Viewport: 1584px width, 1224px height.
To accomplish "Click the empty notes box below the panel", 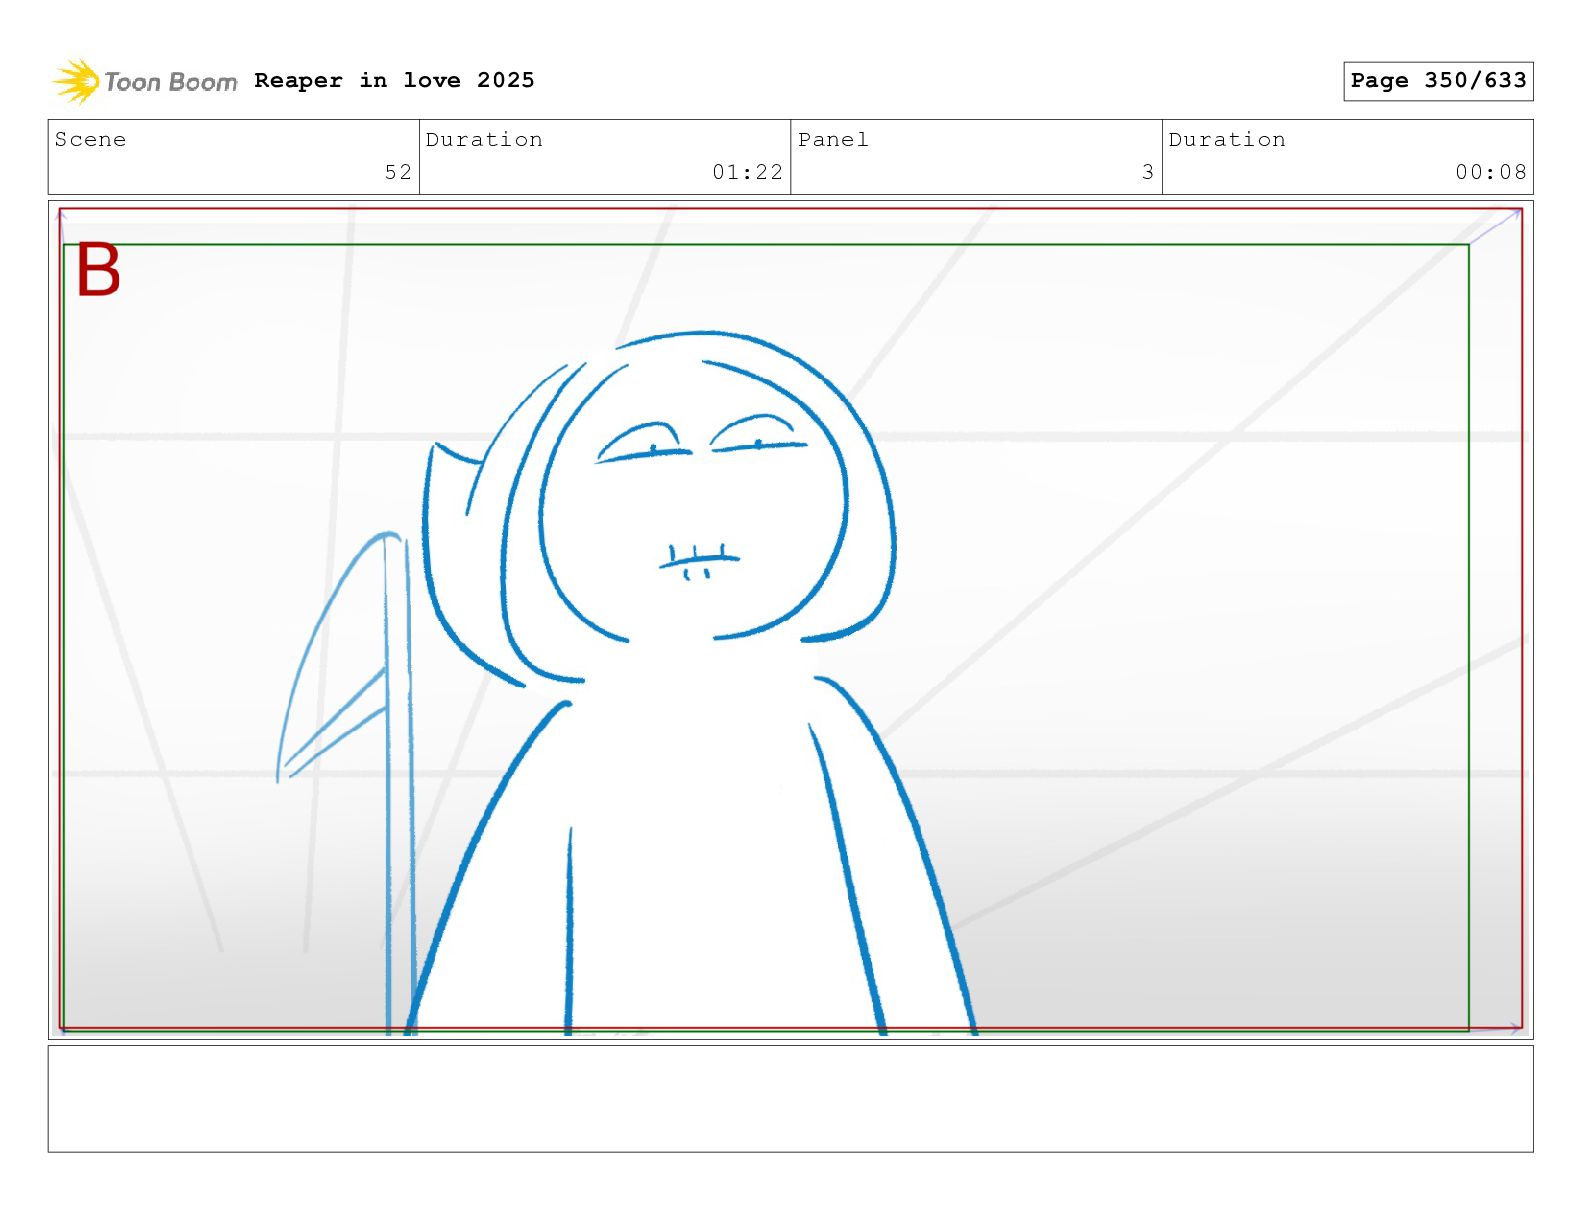I will tap(790, 1099).
